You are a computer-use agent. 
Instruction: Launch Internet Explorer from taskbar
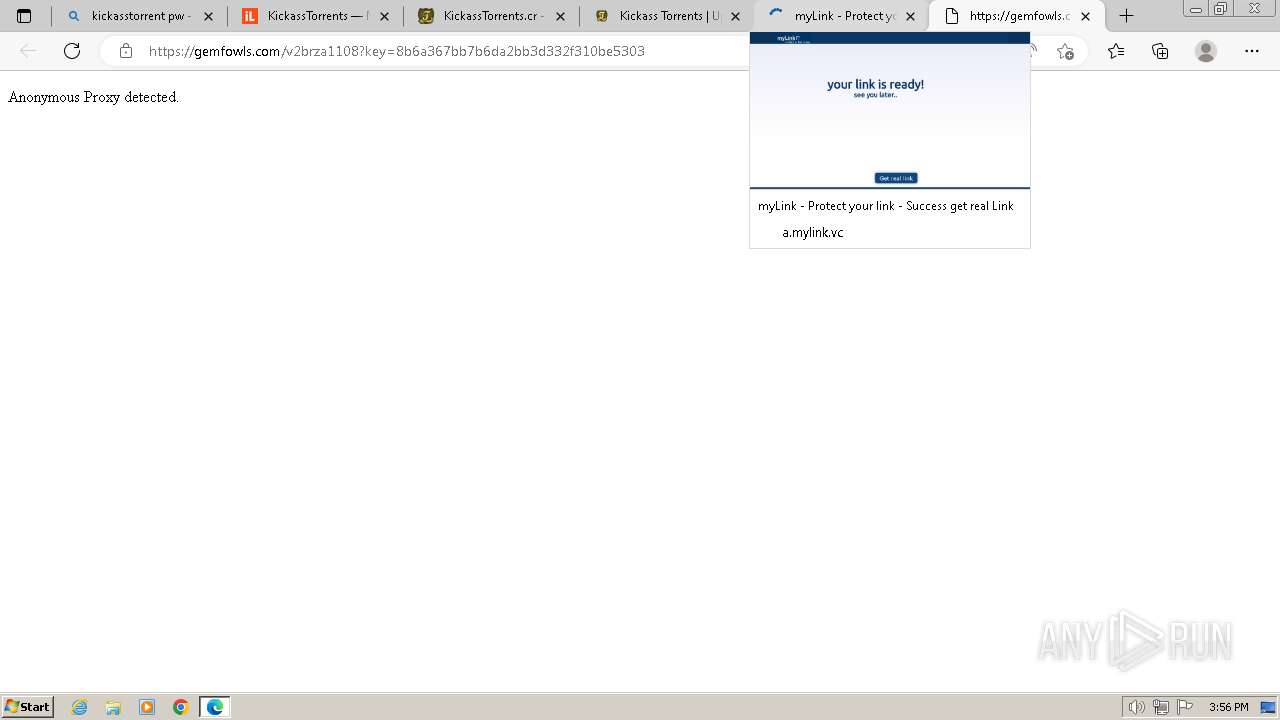[x=80, y=707]
